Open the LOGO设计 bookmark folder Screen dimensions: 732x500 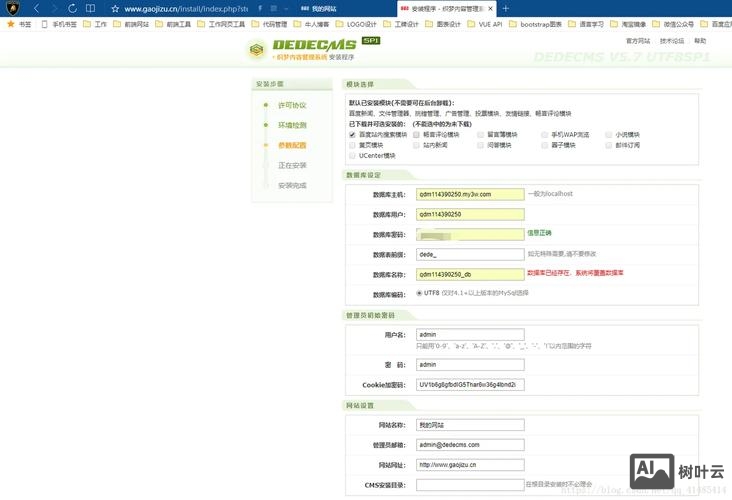(x=356, y=24)
